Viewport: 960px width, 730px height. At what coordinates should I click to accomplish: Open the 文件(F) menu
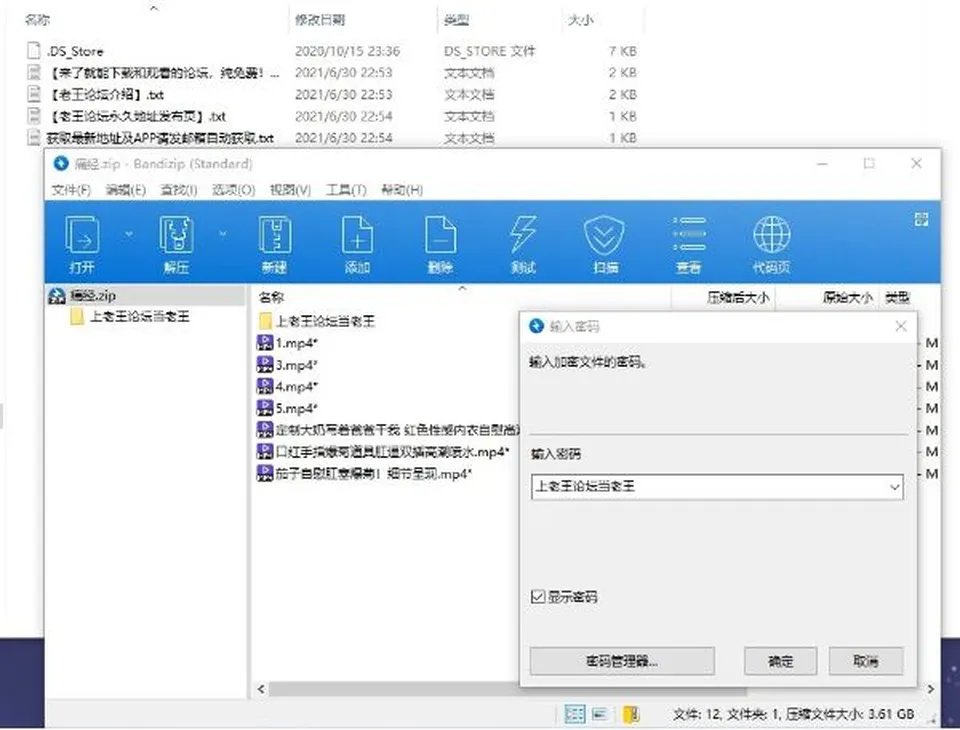(x=72, y=190)
